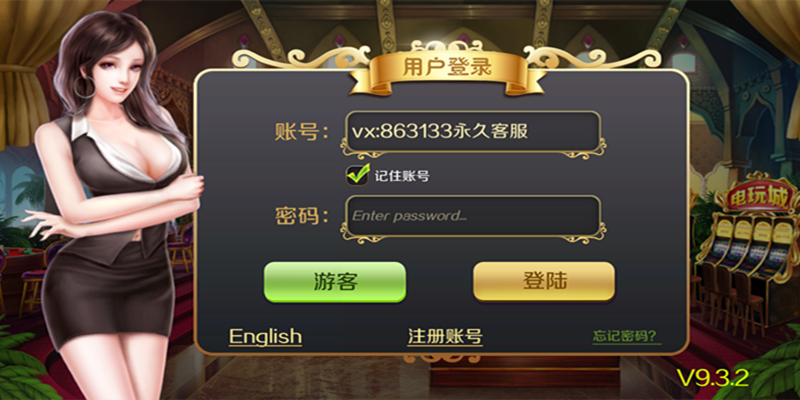
Task: Click into the Enter password field
Action: point(471,216)
